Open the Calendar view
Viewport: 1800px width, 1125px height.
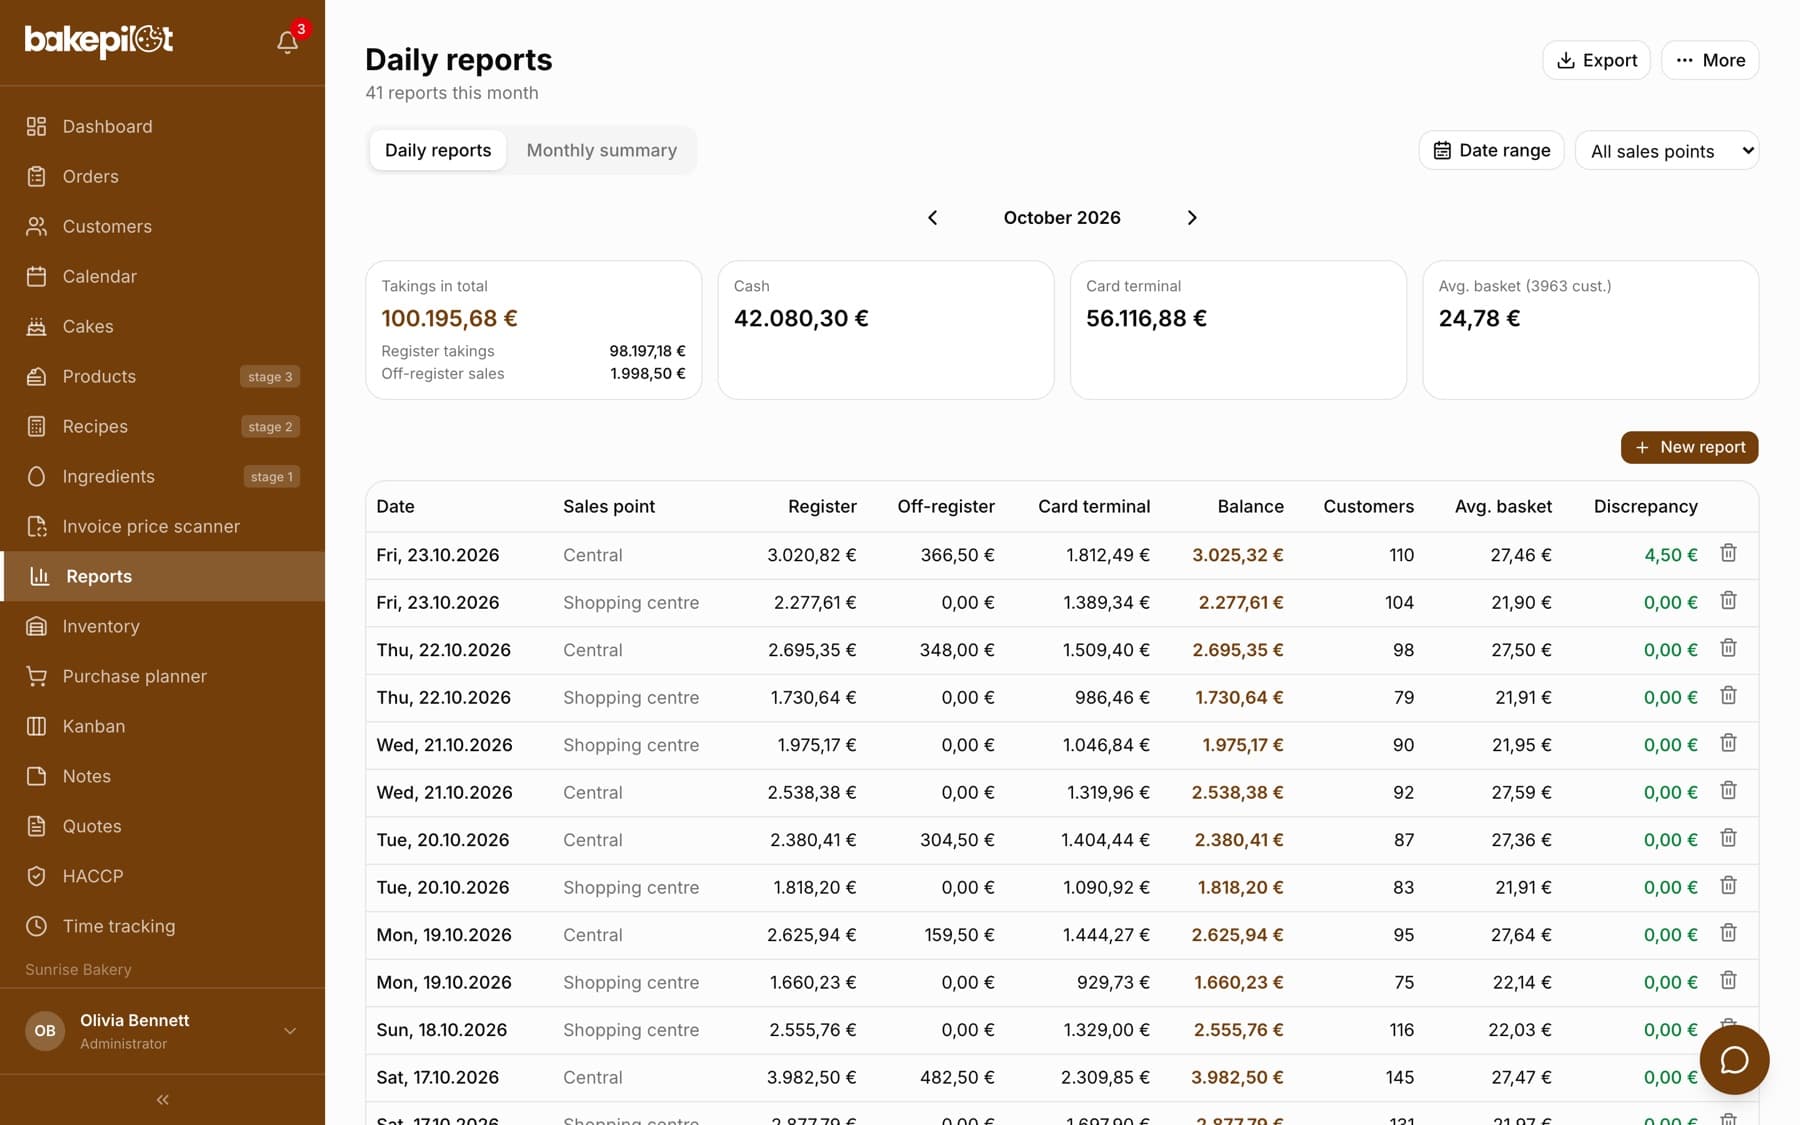click(162, 276)
